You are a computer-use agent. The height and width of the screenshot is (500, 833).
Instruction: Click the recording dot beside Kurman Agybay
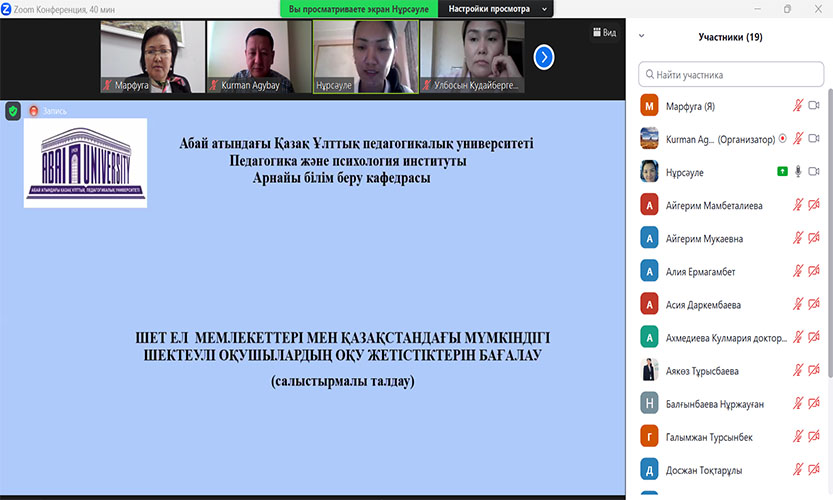pos(782,139)
